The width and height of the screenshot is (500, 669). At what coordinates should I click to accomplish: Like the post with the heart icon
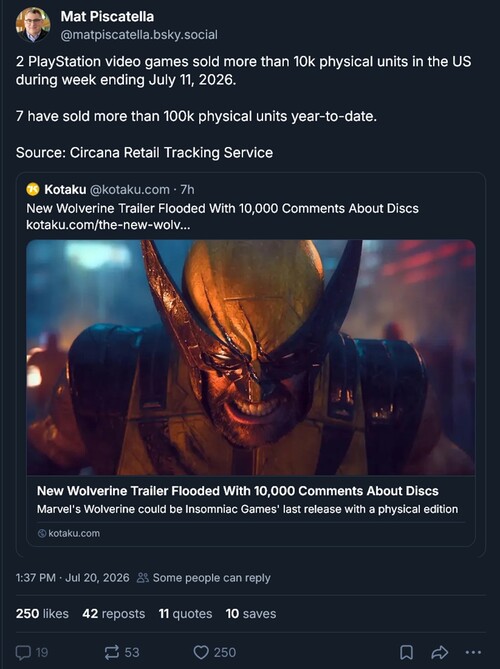201,652
